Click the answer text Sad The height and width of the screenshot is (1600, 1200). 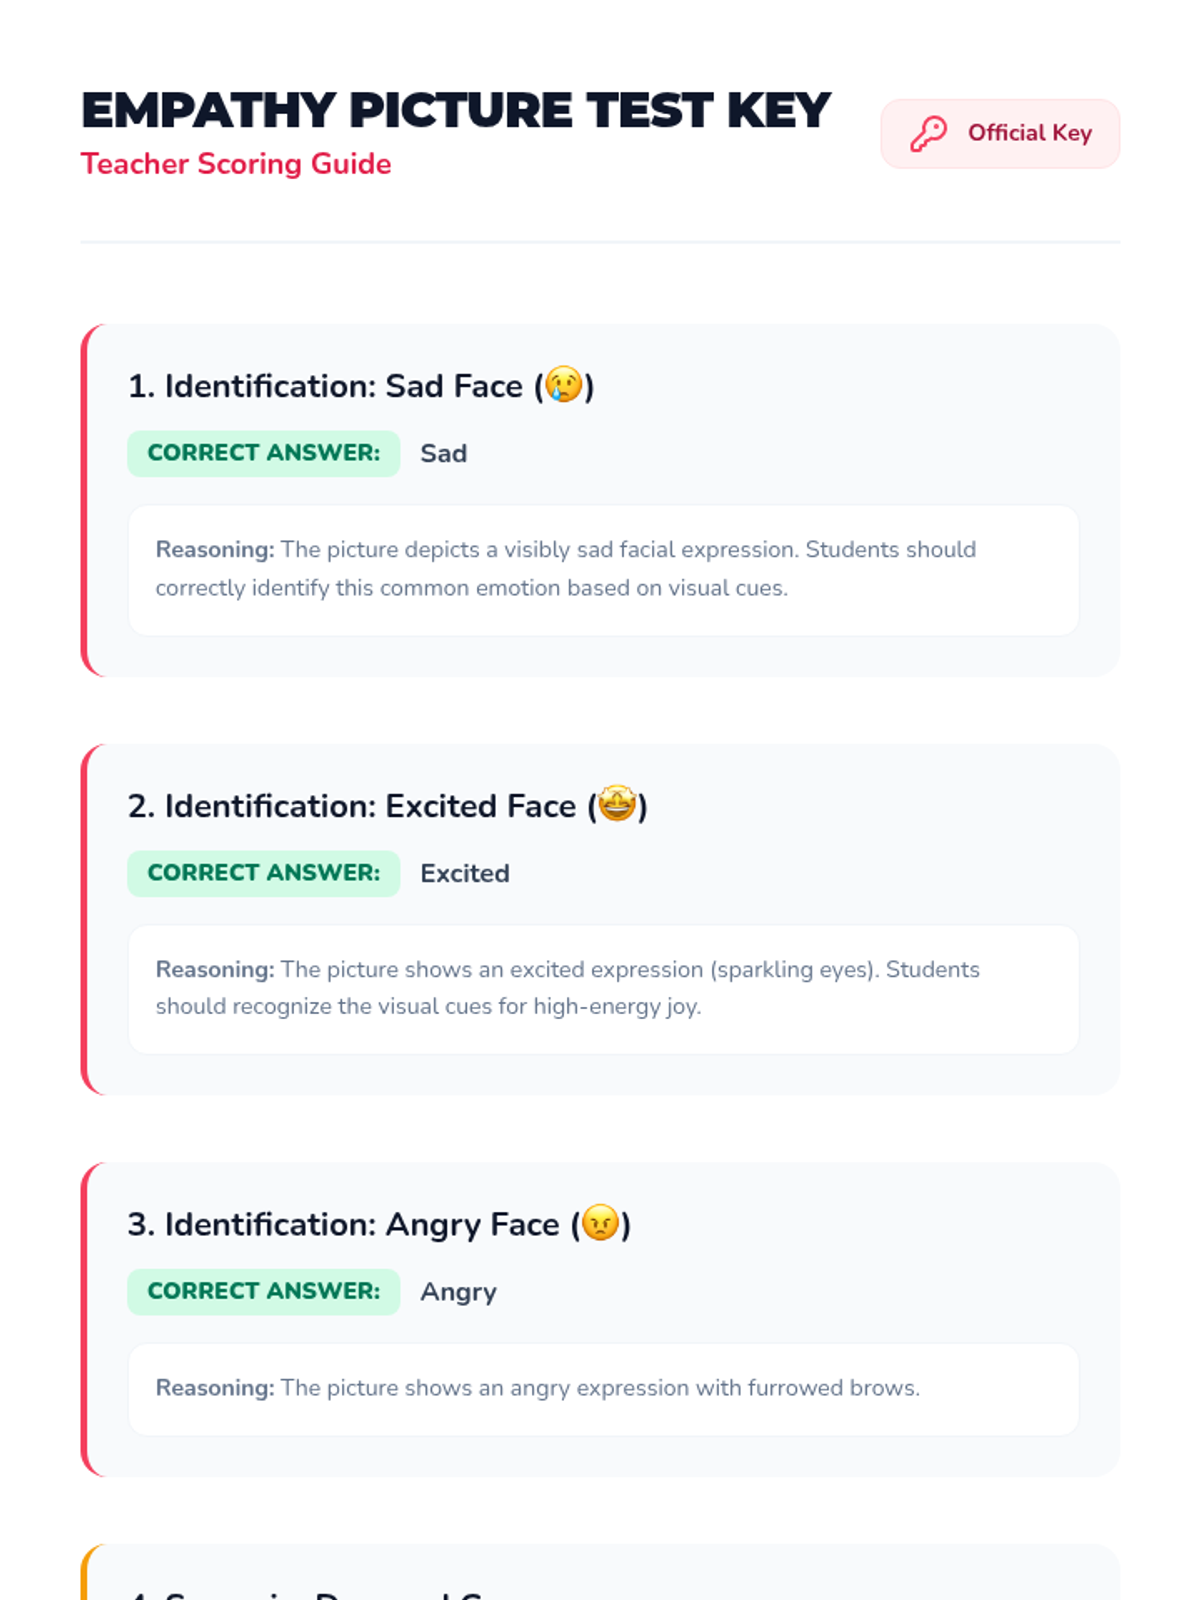(444, 454)
